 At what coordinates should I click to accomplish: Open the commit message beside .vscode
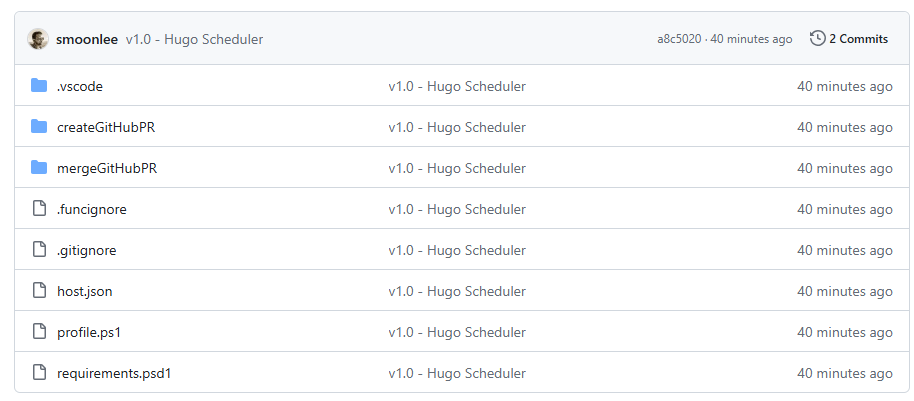457,86
